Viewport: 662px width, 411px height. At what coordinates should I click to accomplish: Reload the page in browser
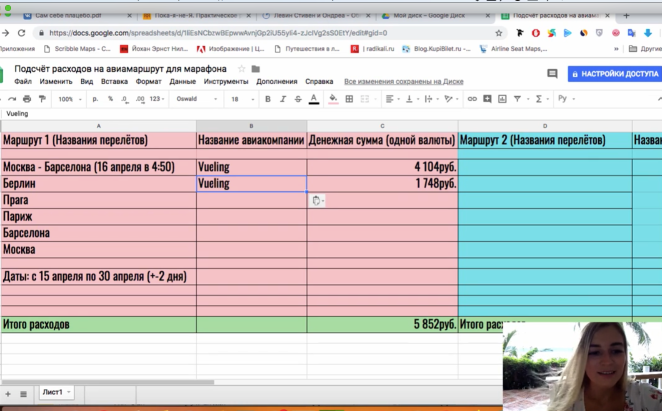click(x=21, y=33)
